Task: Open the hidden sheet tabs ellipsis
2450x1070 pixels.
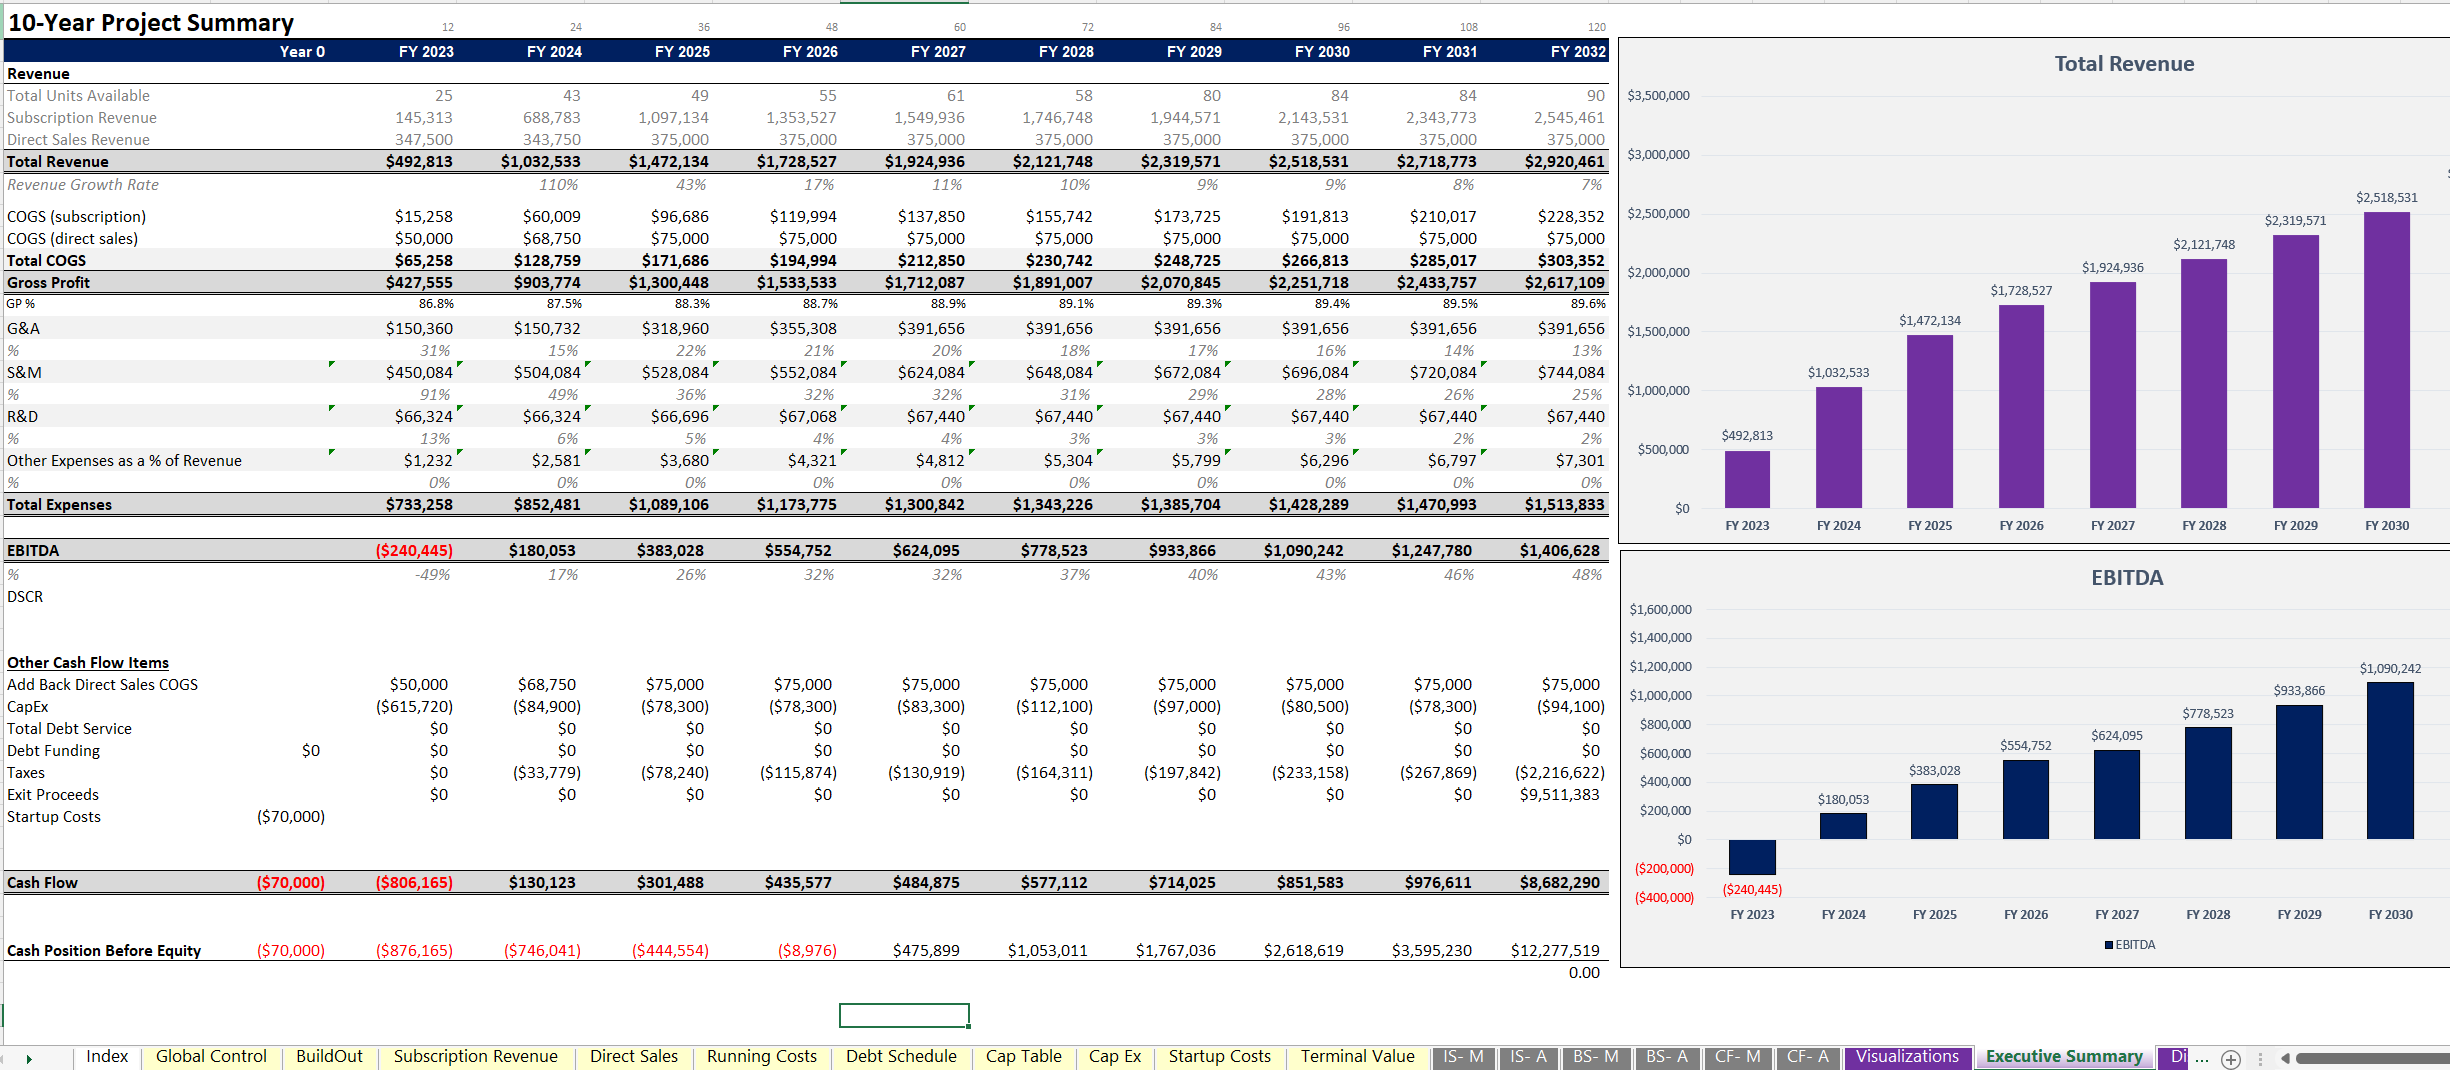Action: (2202, 1058)
